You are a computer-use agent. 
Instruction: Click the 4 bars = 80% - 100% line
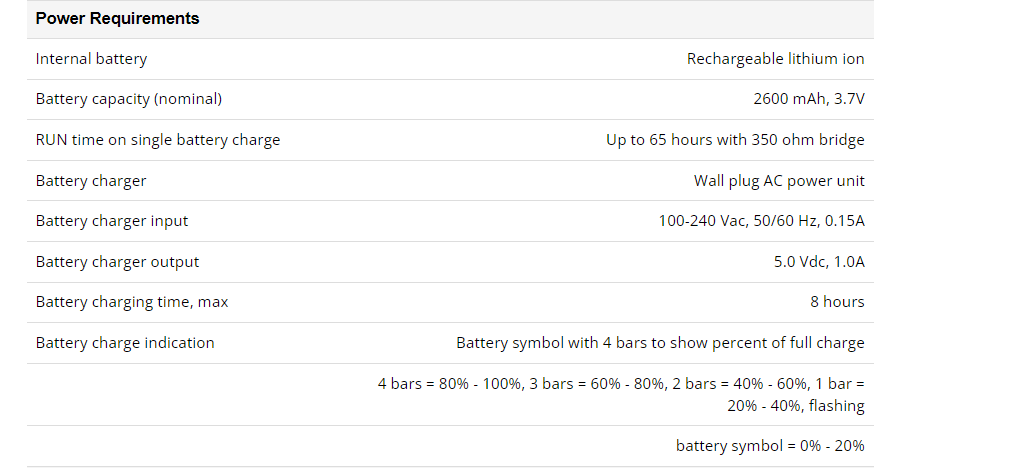point(621,384)
